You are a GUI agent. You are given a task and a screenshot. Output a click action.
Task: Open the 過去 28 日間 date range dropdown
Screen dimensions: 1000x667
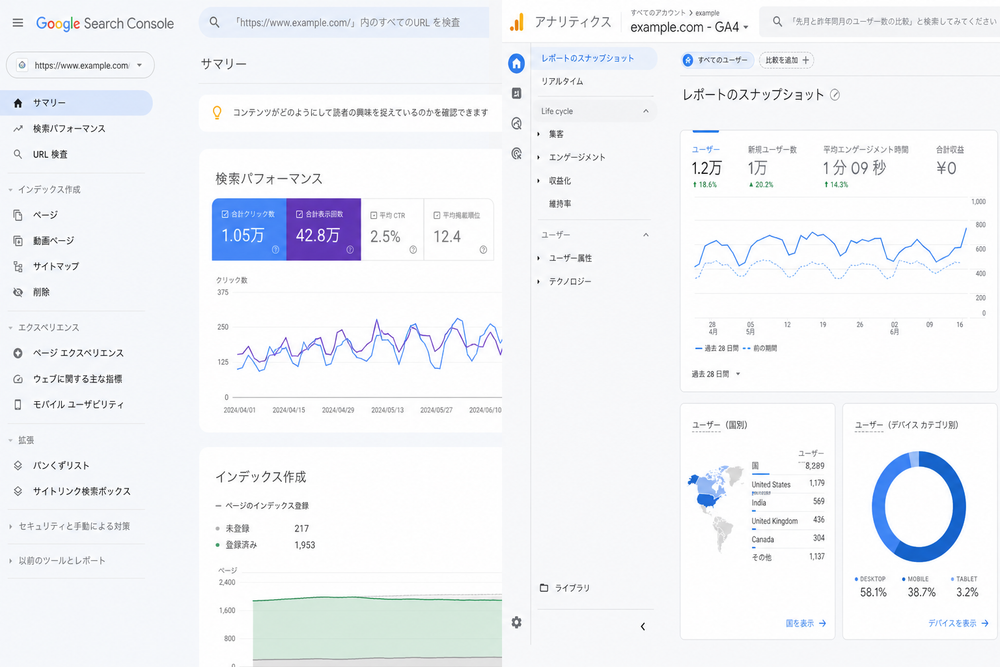[x=716, y=374]
